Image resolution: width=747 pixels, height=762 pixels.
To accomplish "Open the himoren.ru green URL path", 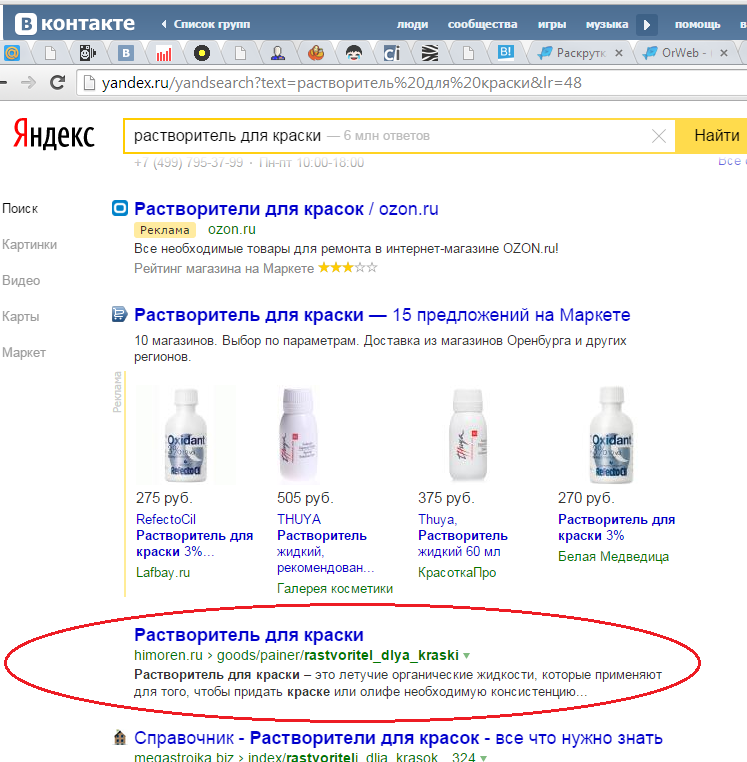I will click(x=296, y=656).
